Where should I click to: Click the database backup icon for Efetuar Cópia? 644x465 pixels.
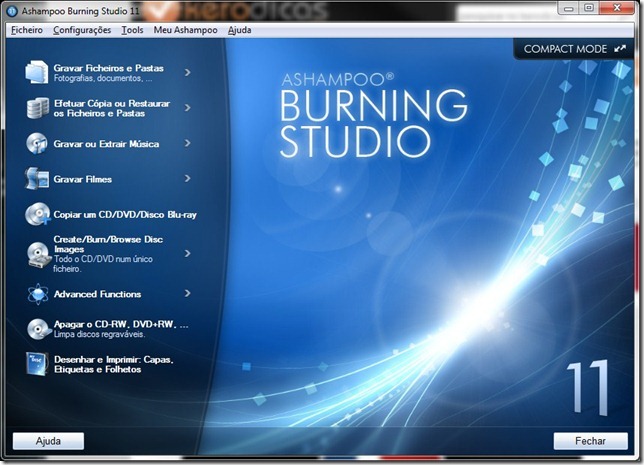point(37,108)
